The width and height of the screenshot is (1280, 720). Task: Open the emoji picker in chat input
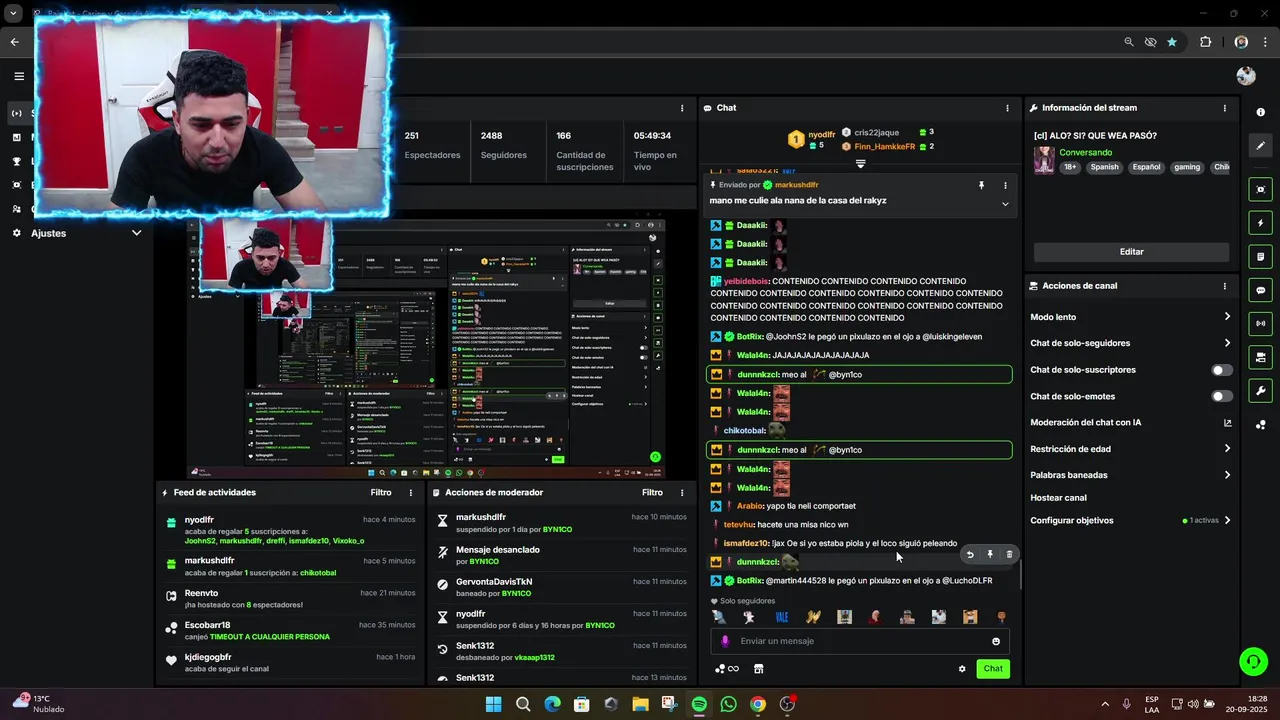click(996, 642)
